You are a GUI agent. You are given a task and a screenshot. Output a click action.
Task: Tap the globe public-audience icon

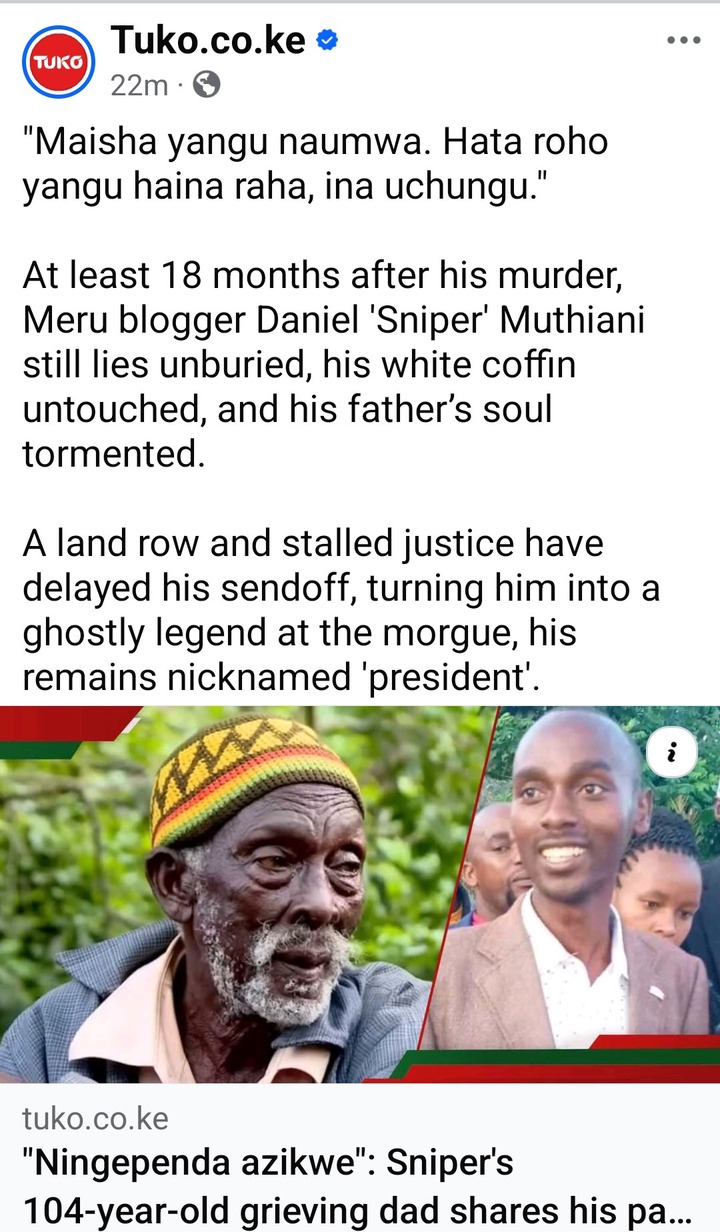pyautogui.click(x=205, y=86)
